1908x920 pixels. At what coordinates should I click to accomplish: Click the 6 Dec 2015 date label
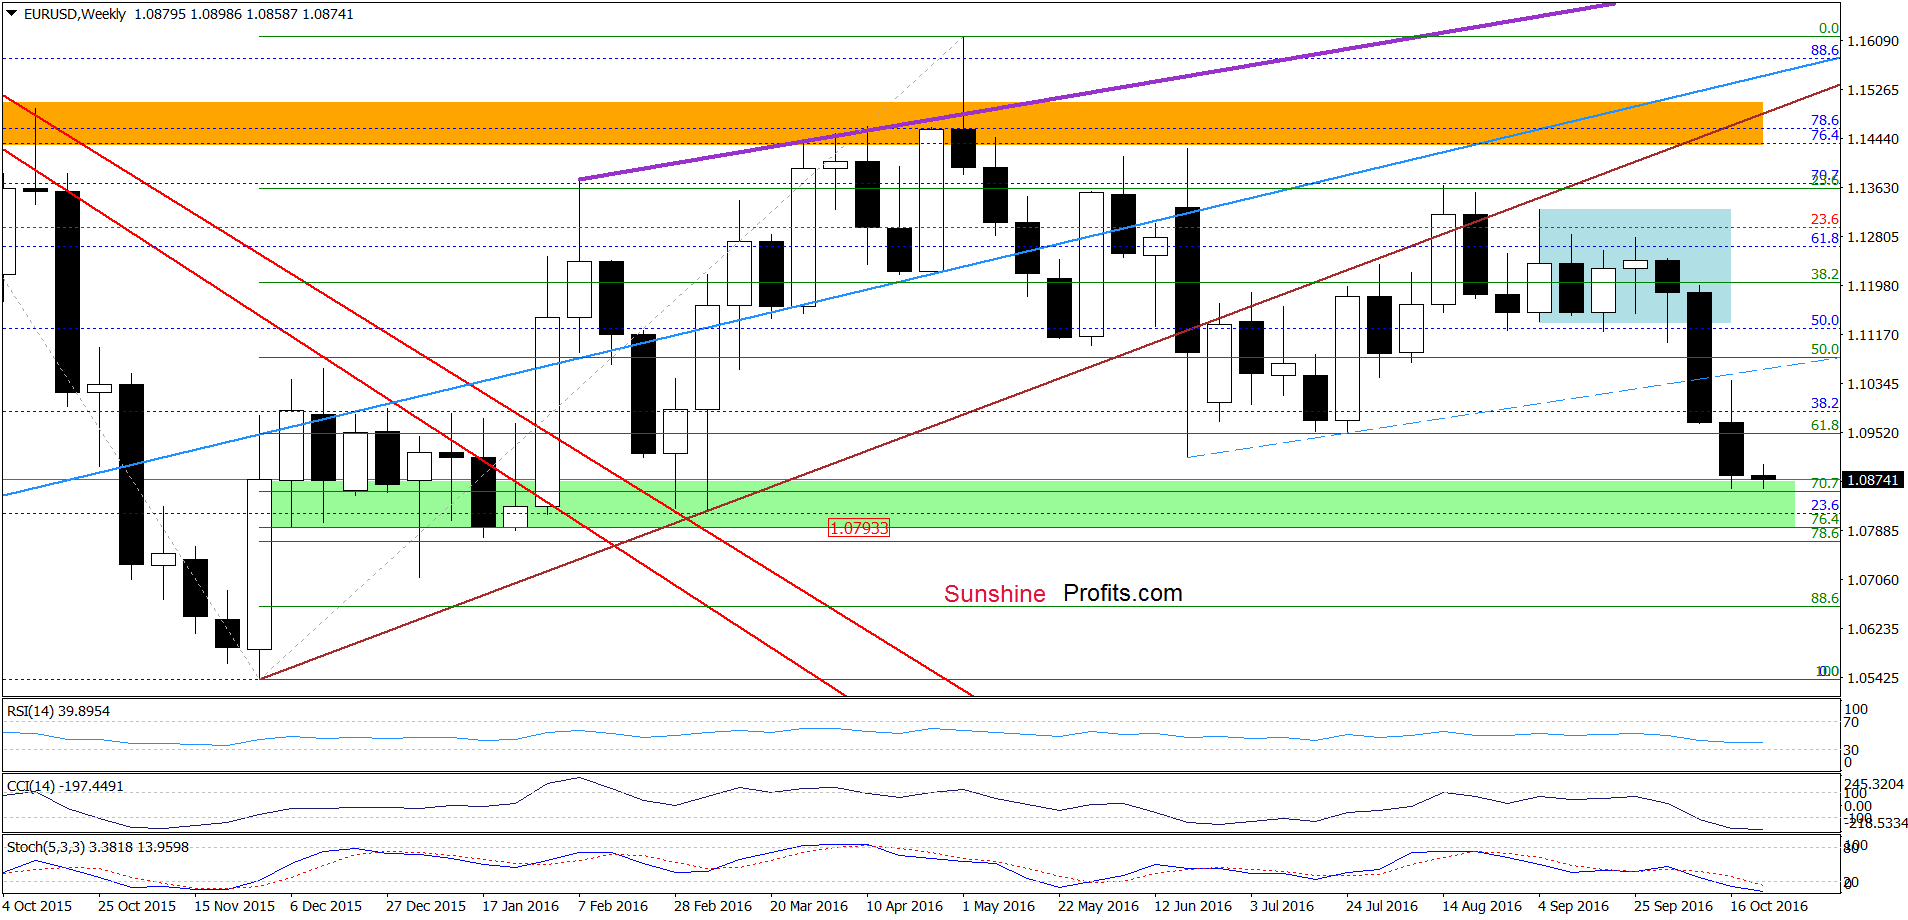coord(326,906)
